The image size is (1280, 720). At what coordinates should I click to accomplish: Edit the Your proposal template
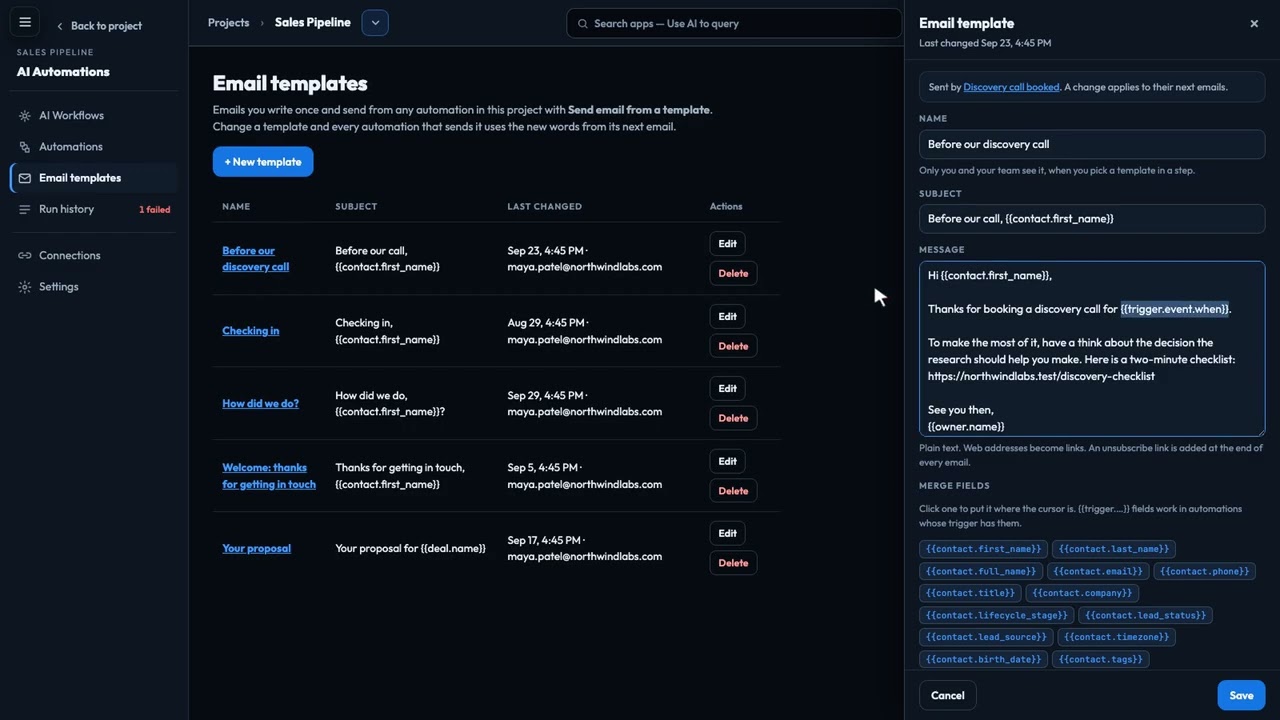[727, 534]
